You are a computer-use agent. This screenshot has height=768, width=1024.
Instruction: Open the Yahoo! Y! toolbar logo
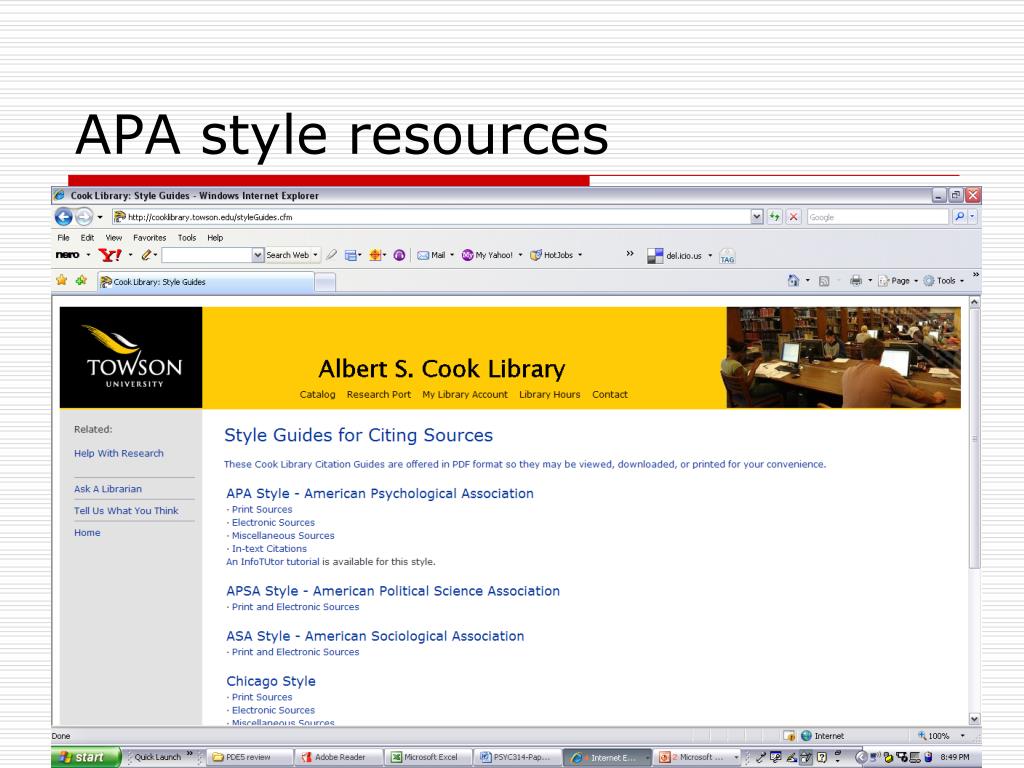110,255
